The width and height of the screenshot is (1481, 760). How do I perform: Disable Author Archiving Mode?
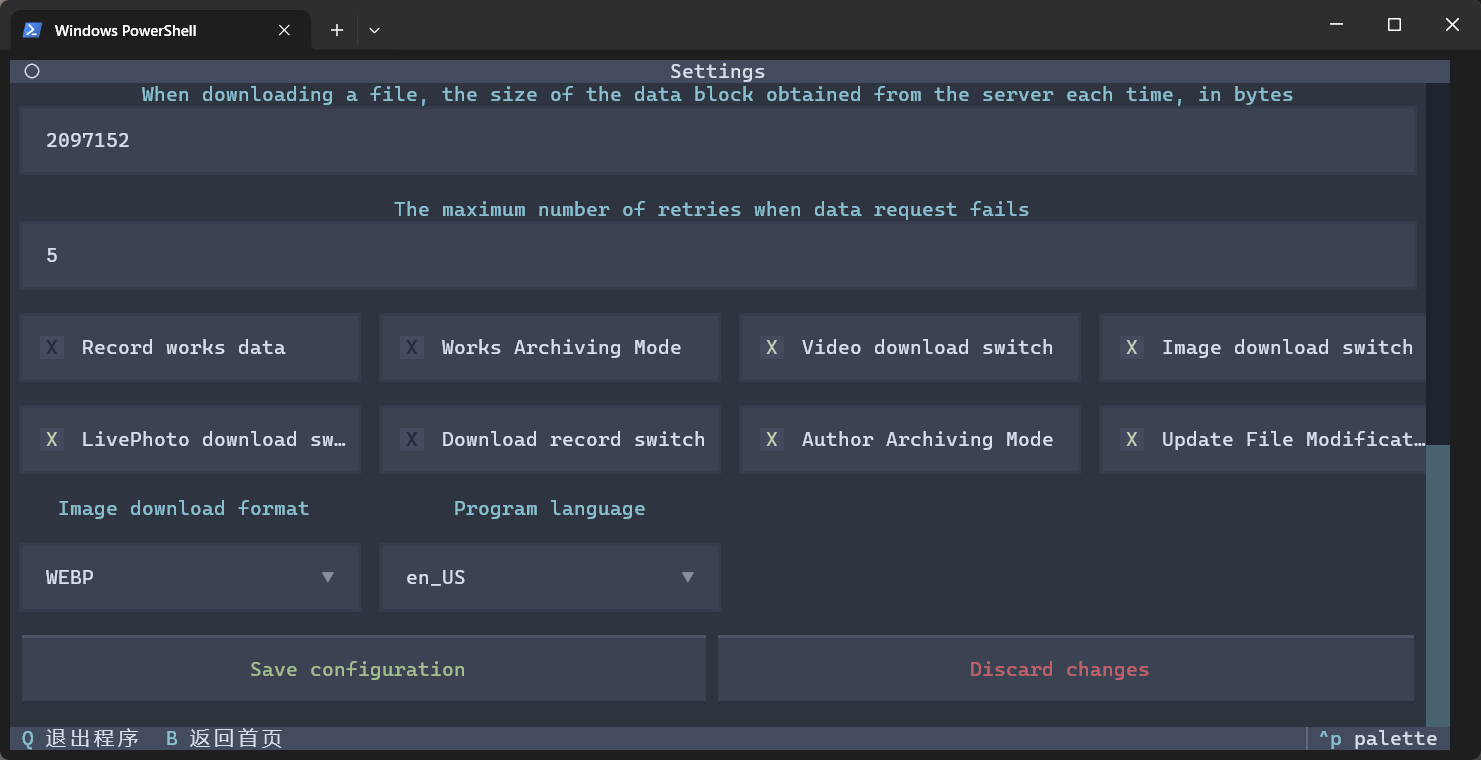772,439
